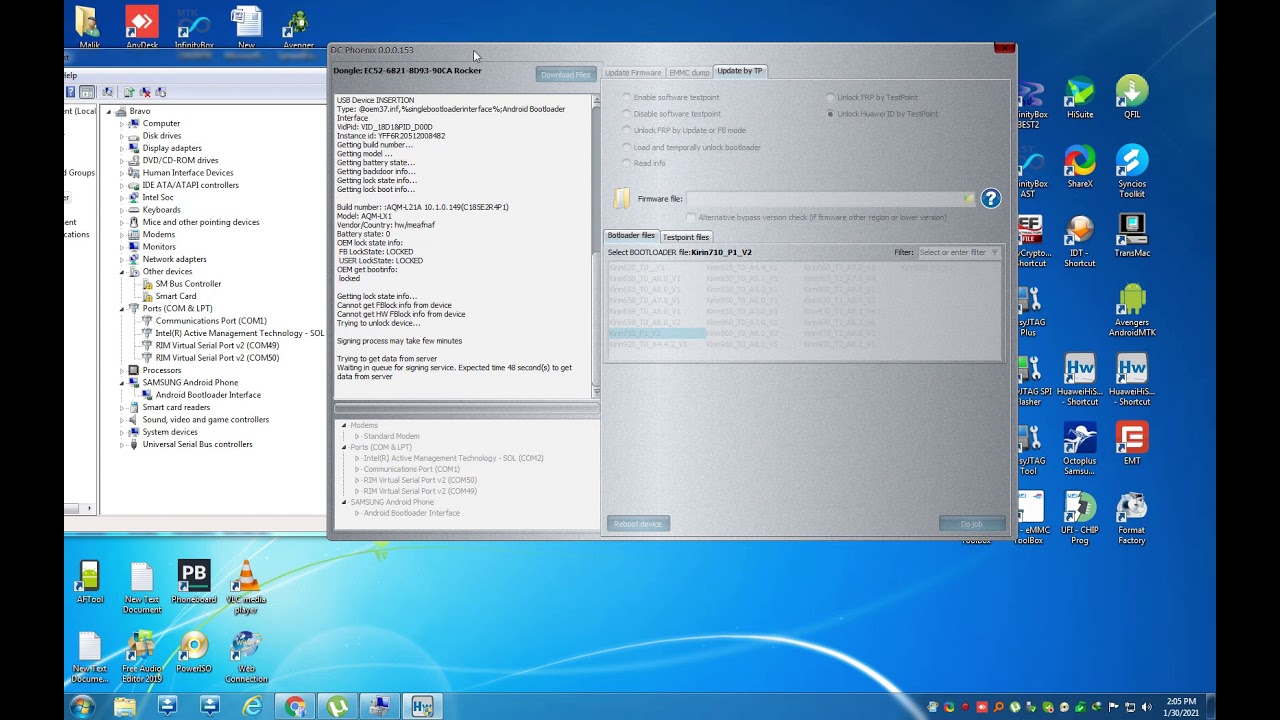The image size is (1280, 720).
Task: Switch to the Testpoint files tab
Action: tap(686, 237)
